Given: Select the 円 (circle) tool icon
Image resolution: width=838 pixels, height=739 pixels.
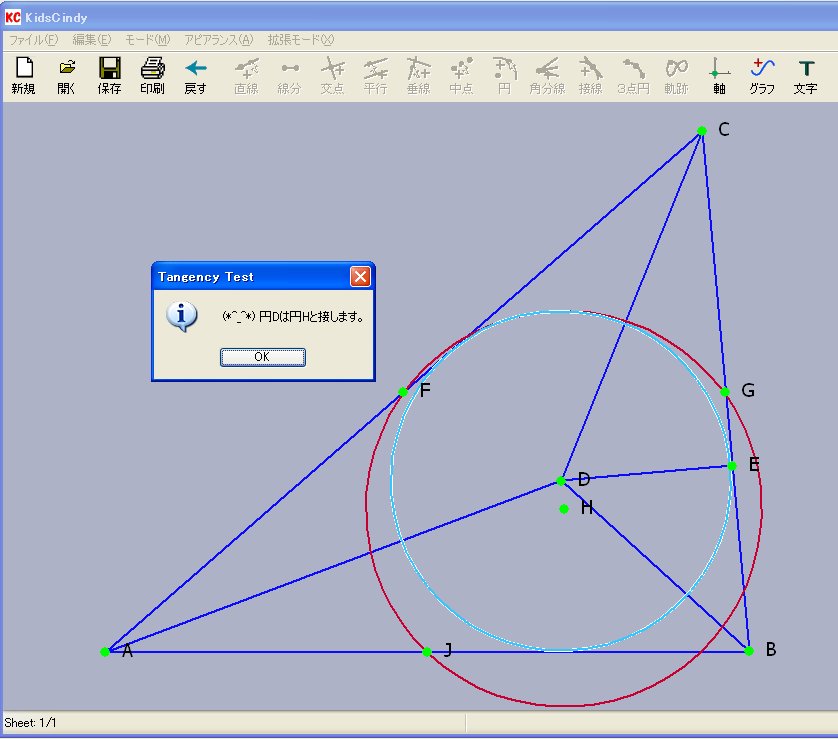Looking at the screenshot, I should tap(505, 76).
